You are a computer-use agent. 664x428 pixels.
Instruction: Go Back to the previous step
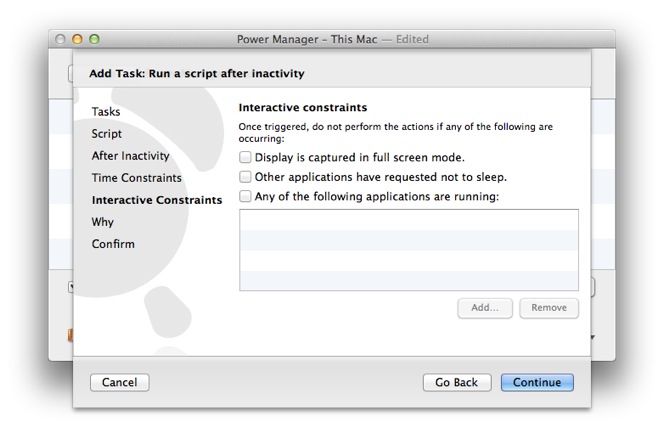(x=457, y=382)
